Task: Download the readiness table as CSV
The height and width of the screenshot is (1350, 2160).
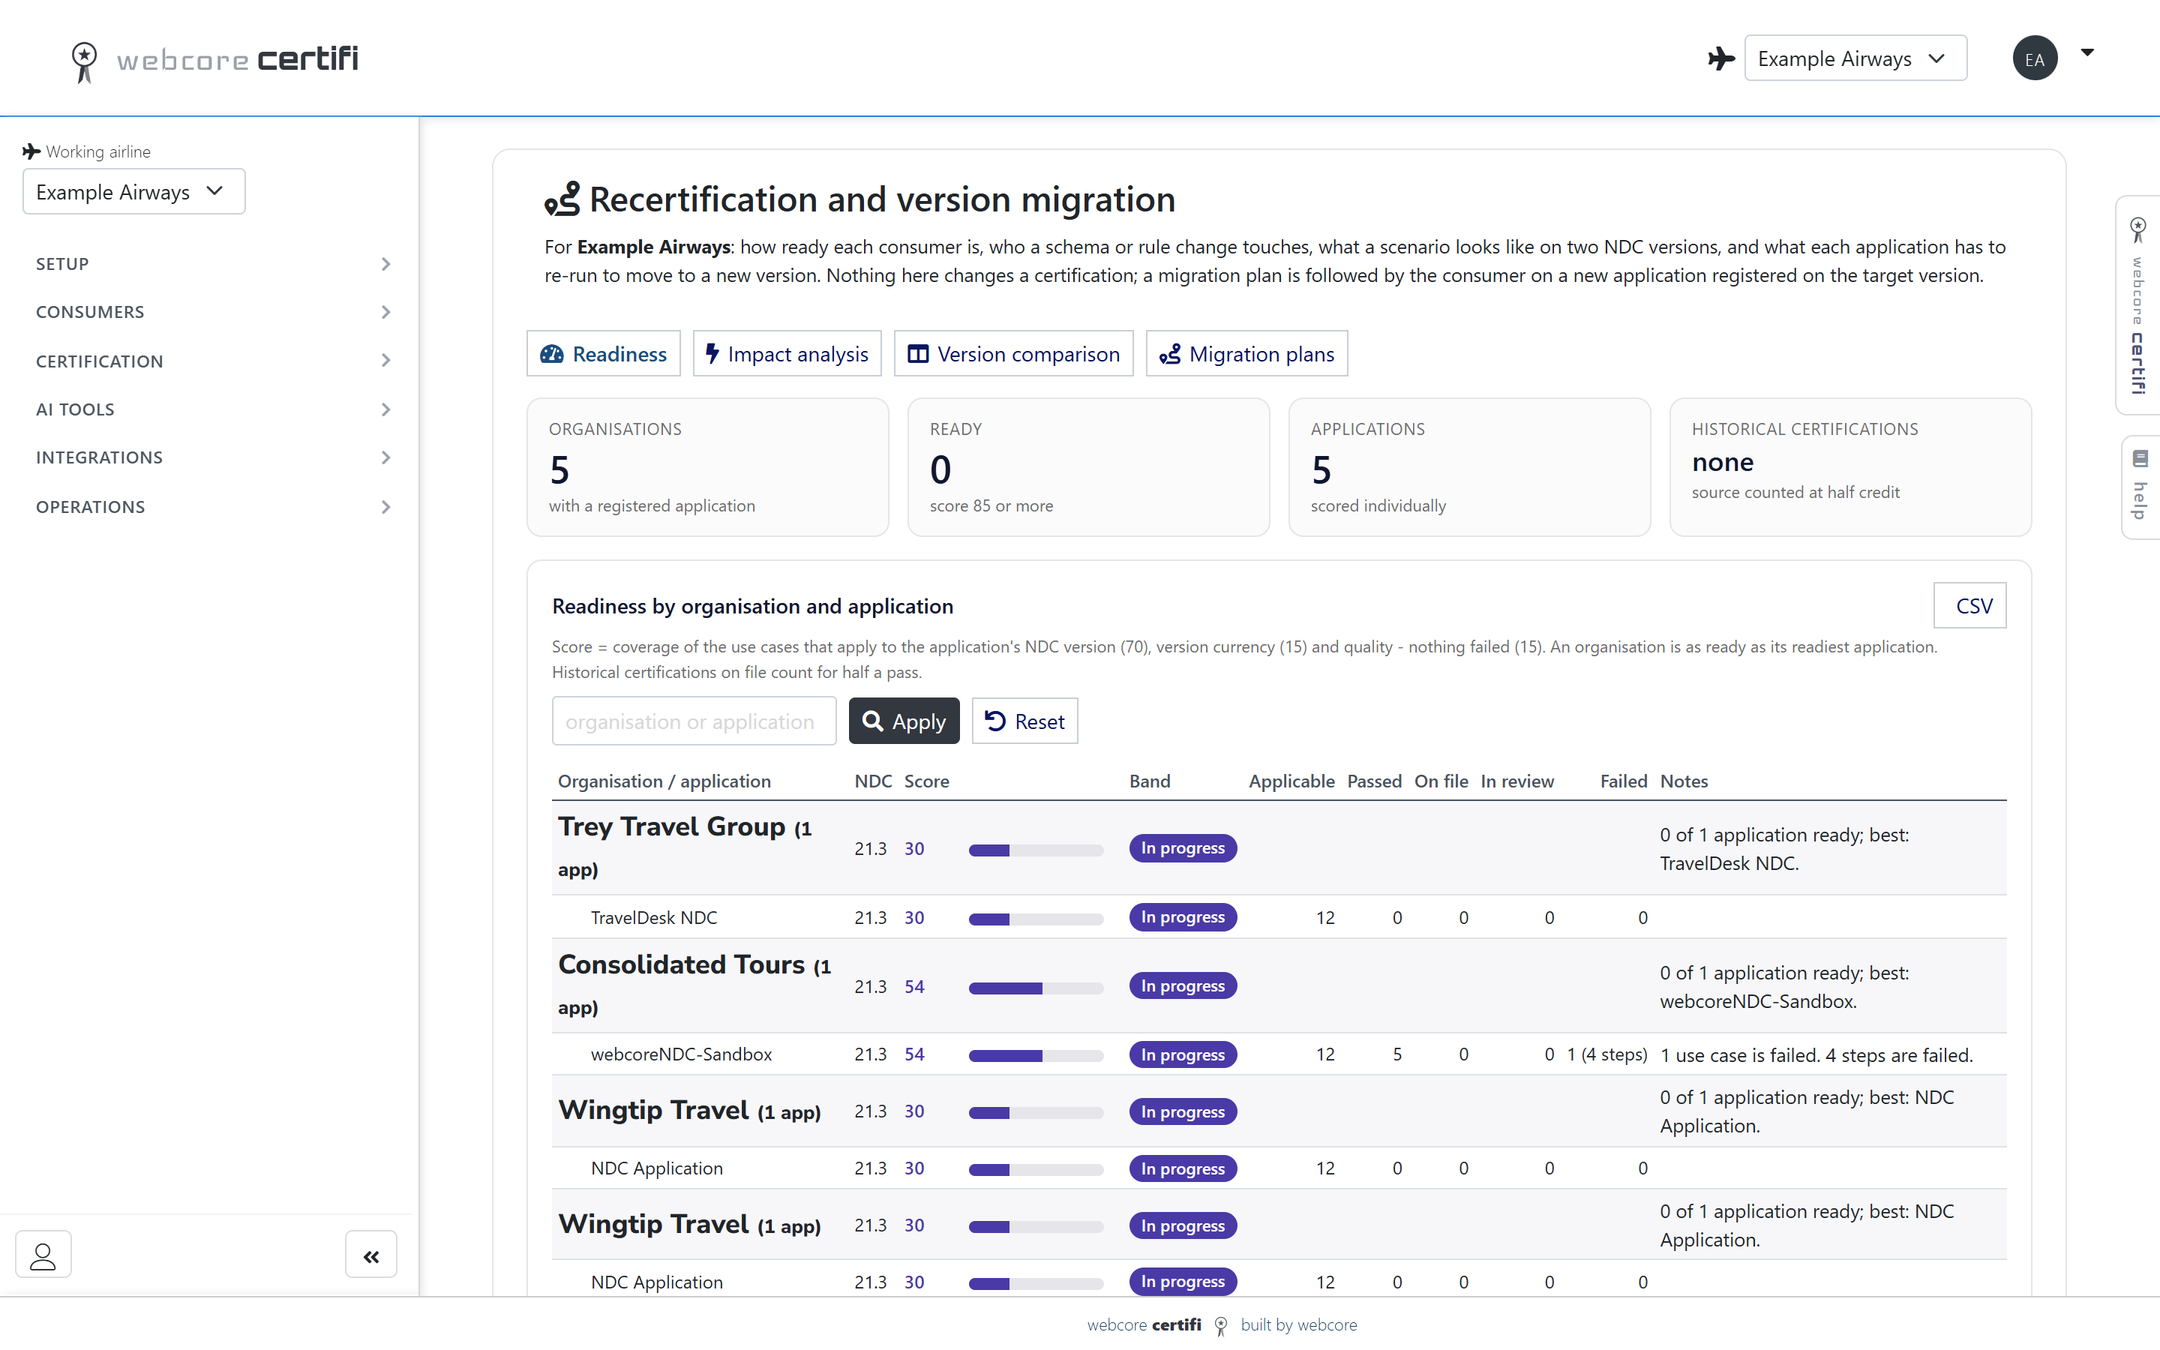Action: [x=1970, y=606]
